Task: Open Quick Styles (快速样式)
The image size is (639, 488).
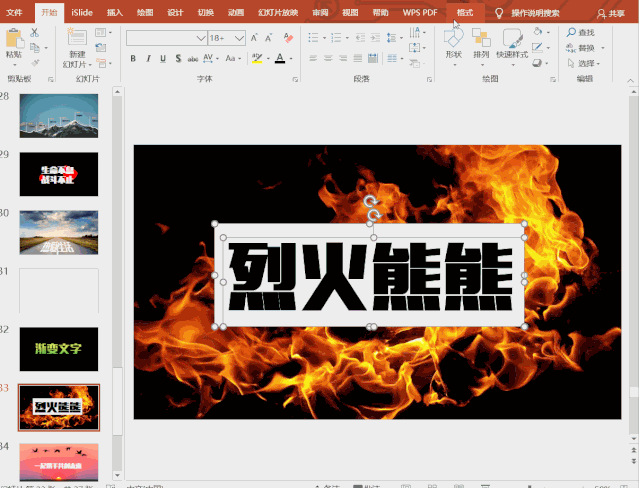Action: (512, 46)
